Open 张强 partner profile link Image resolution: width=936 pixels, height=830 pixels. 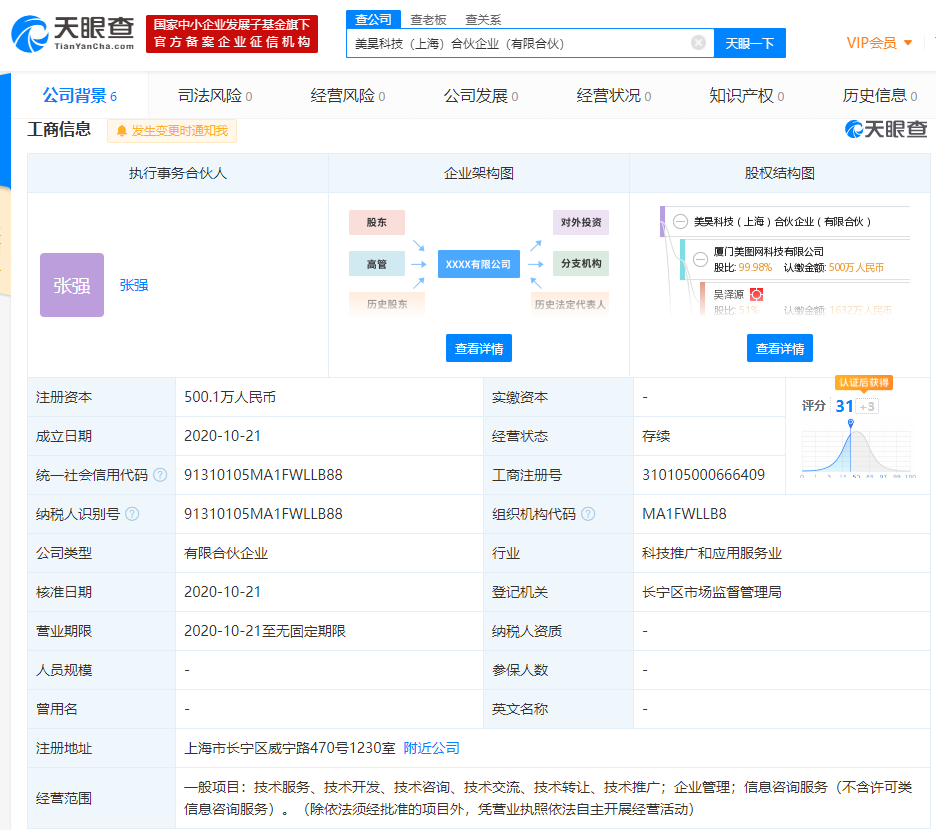pyautogui.click(x=134, y=285)
